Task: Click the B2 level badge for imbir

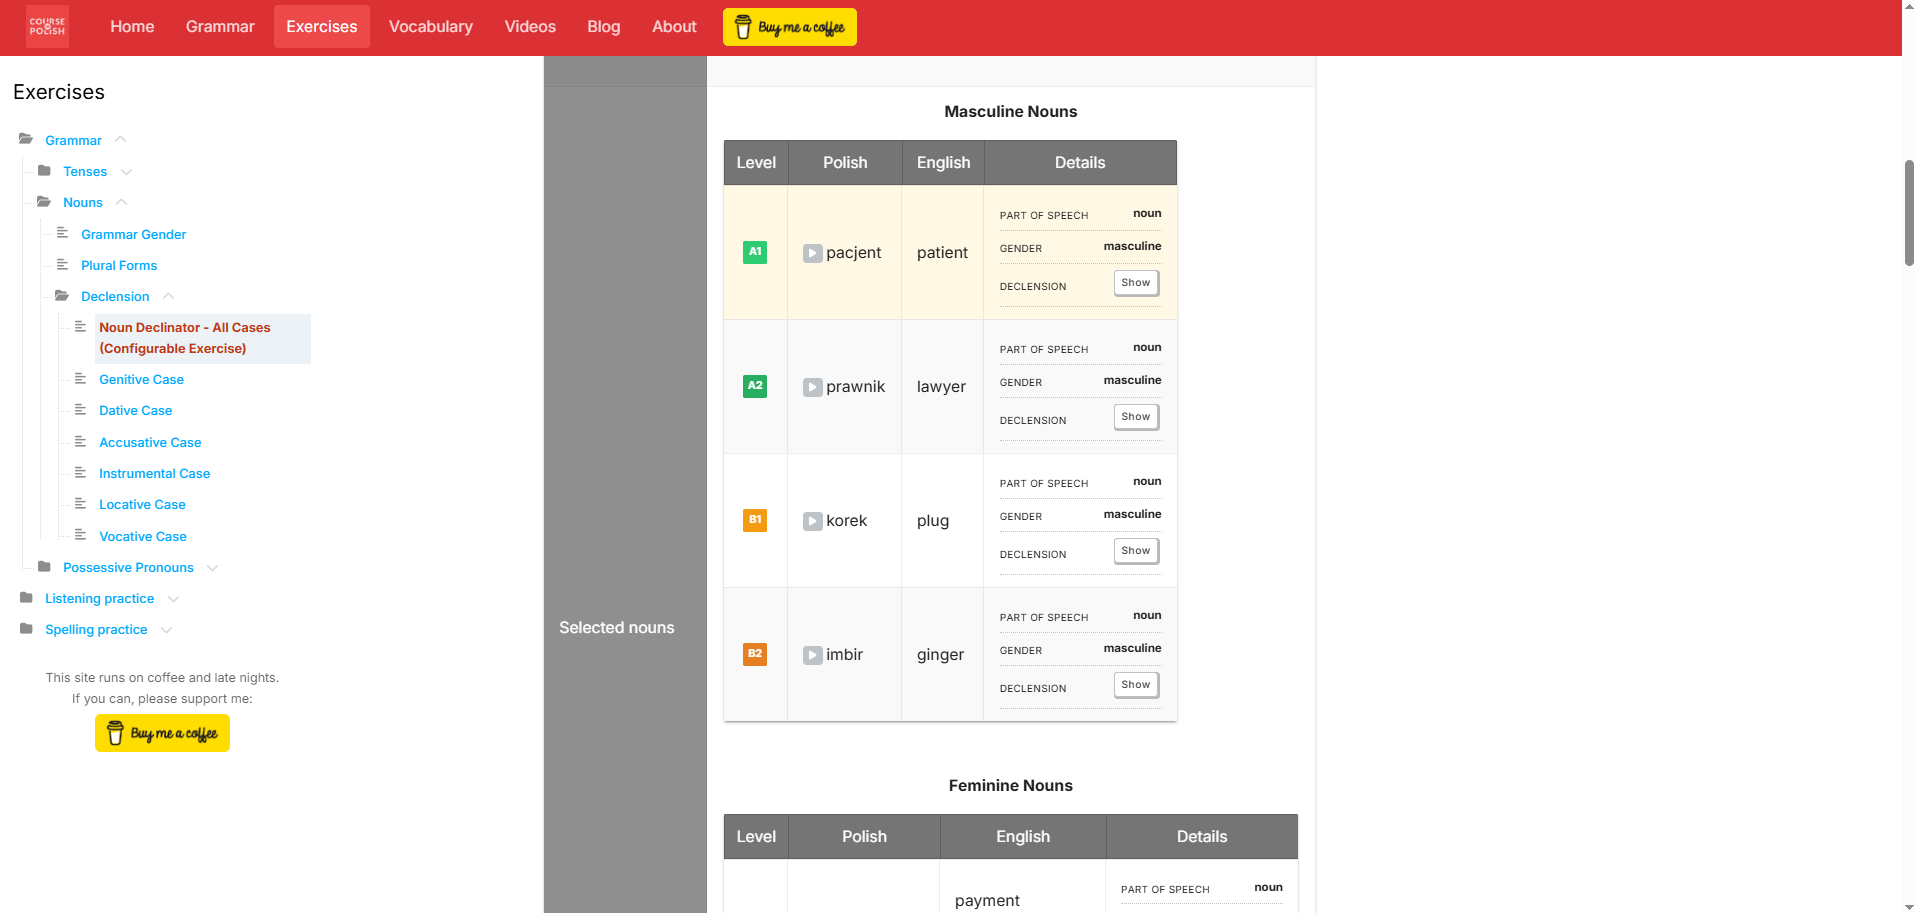Action: coord(755,654)
